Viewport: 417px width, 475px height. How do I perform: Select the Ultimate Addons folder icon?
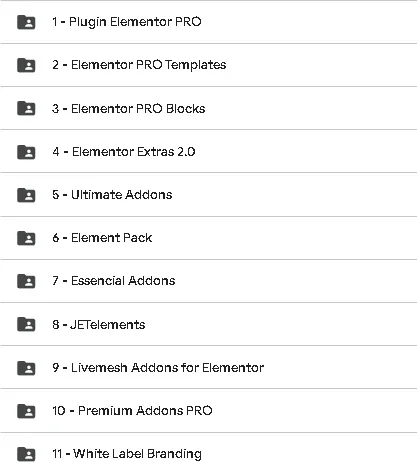click(26, 195)
